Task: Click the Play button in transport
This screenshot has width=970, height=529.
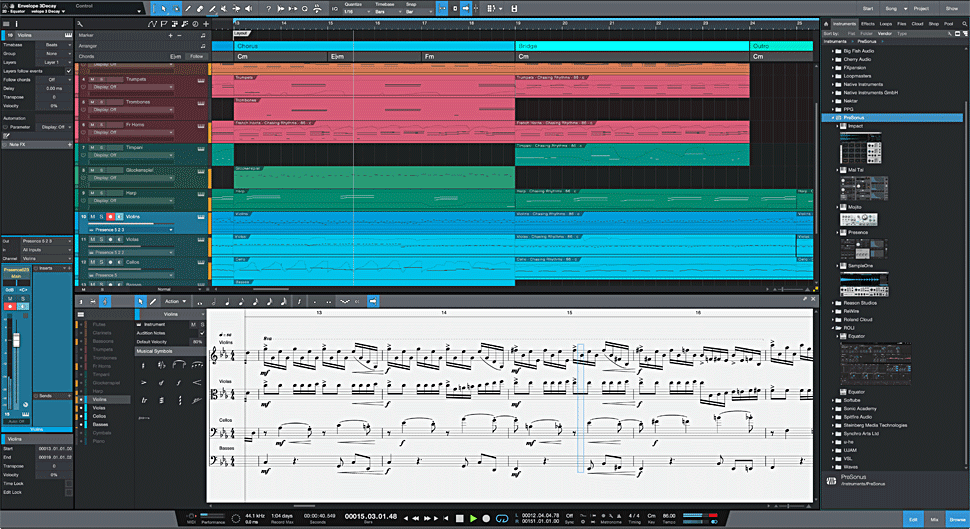Action: [x=473, y=518]
